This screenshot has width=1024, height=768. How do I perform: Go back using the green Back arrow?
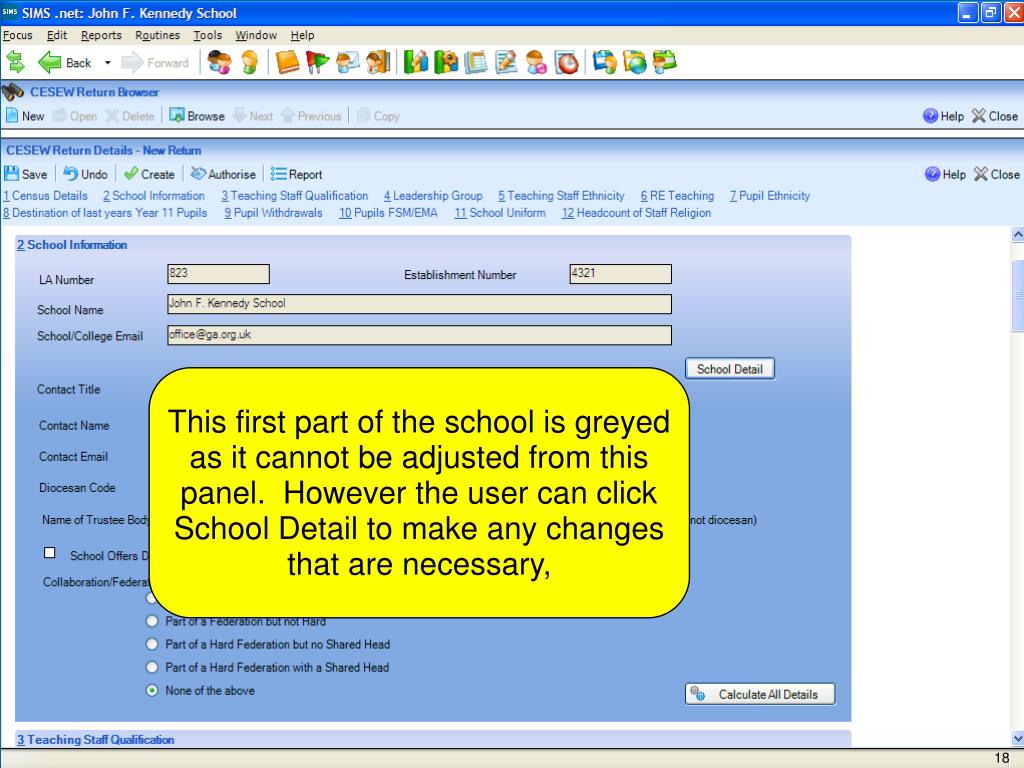click(65, 63)
